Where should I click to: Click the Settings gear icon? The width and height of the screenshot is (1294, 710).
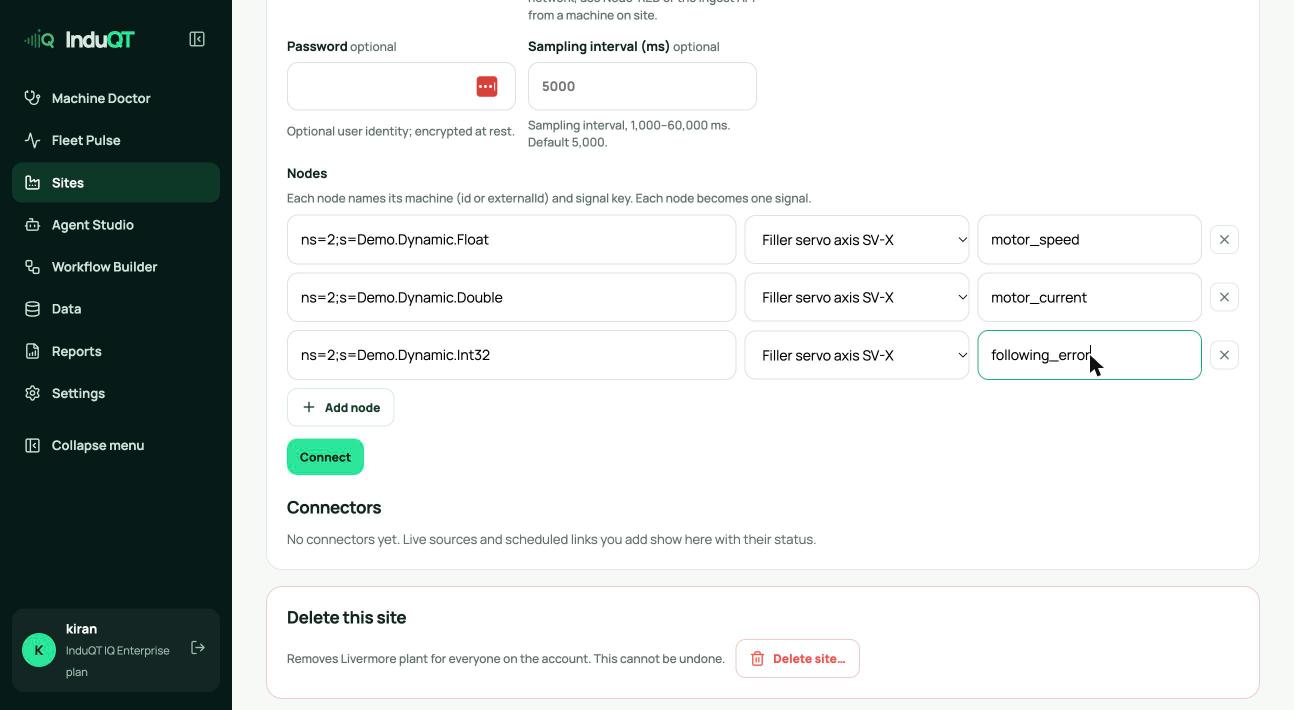click(x=33, y=393)
